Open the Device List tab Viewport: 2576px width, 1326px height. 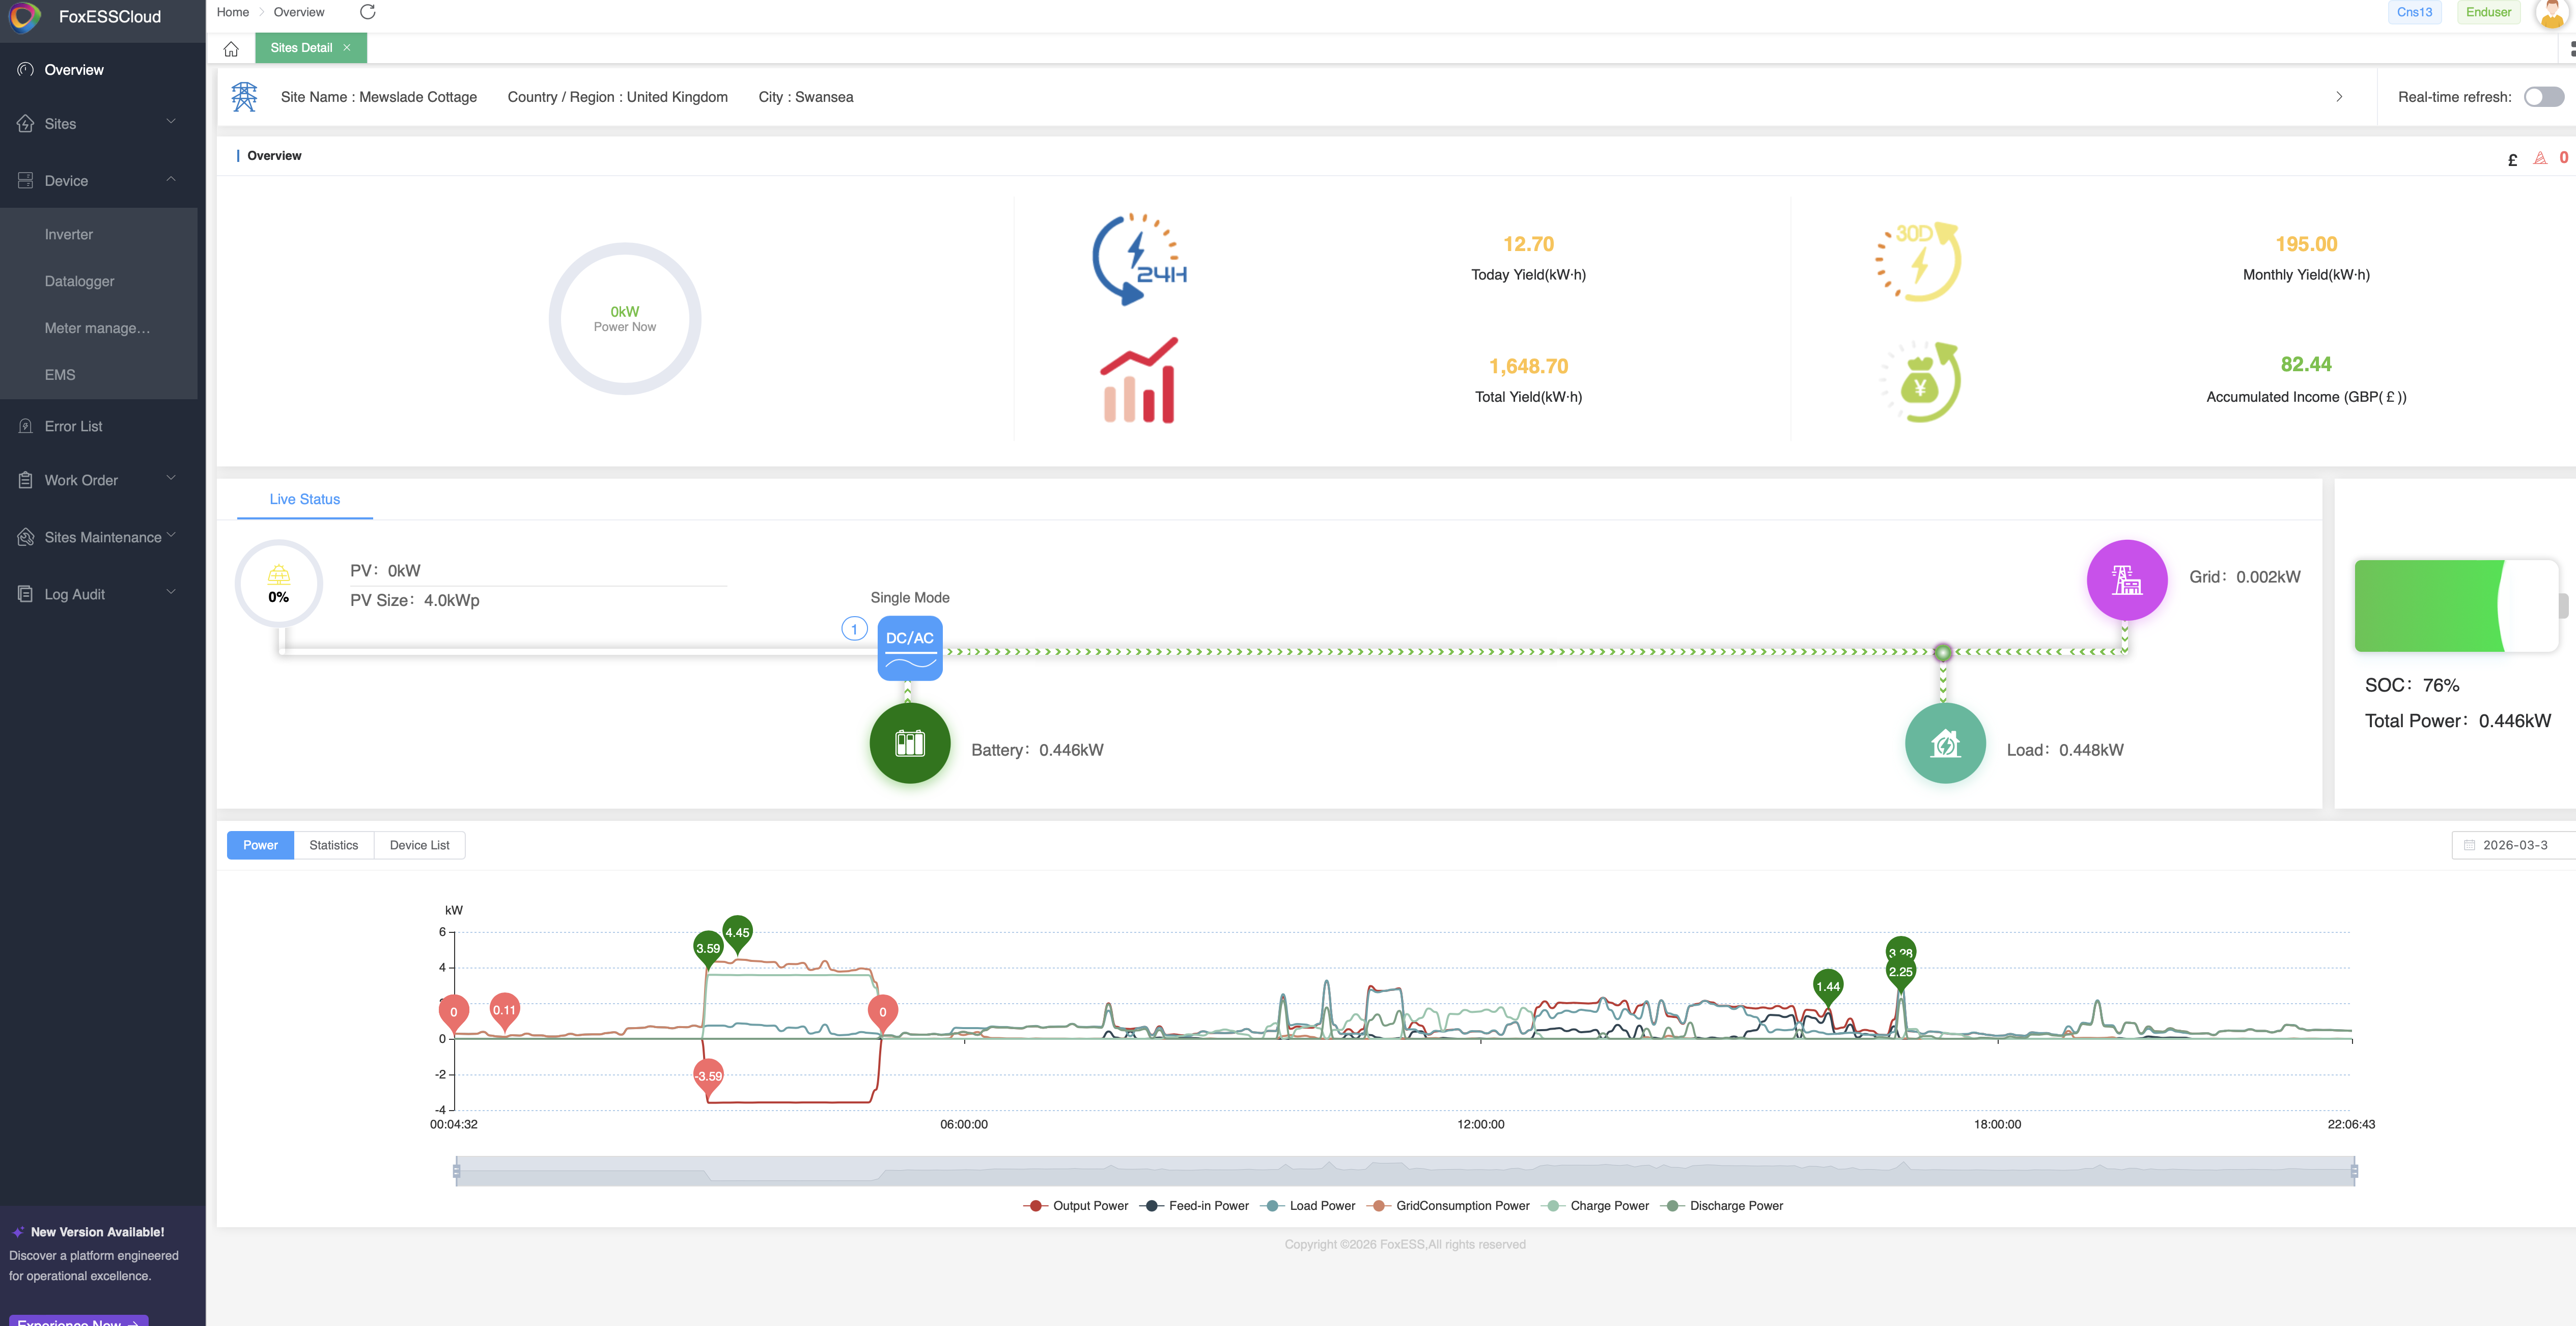(x=419, y=845)
